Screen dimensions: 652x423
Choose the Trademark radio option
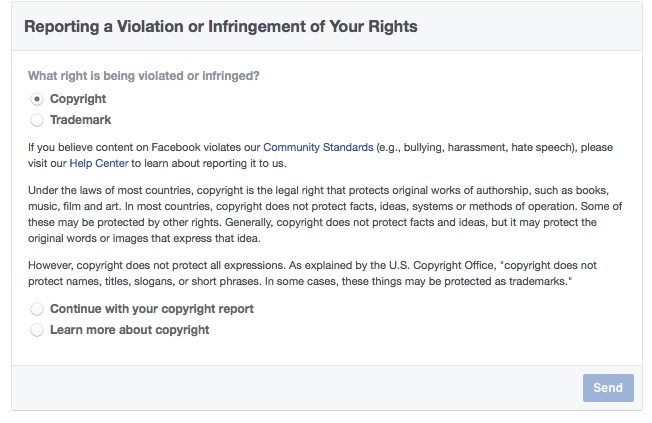(37, 120)
